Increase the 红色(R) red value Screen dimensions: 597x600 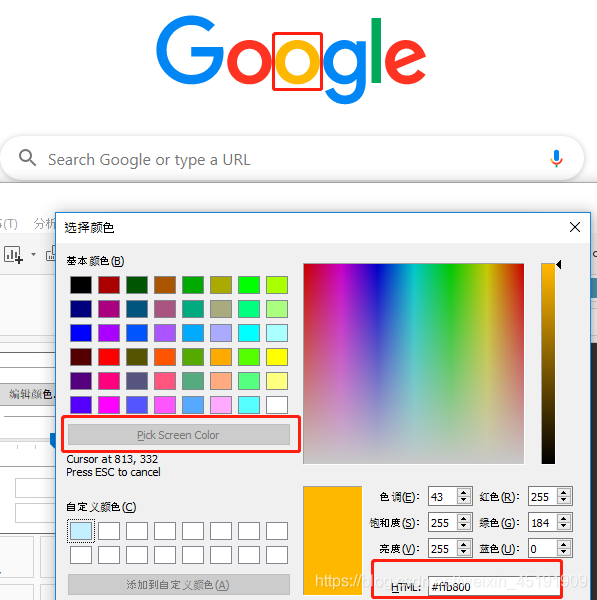pyautogui.click(x=563, y=493)
